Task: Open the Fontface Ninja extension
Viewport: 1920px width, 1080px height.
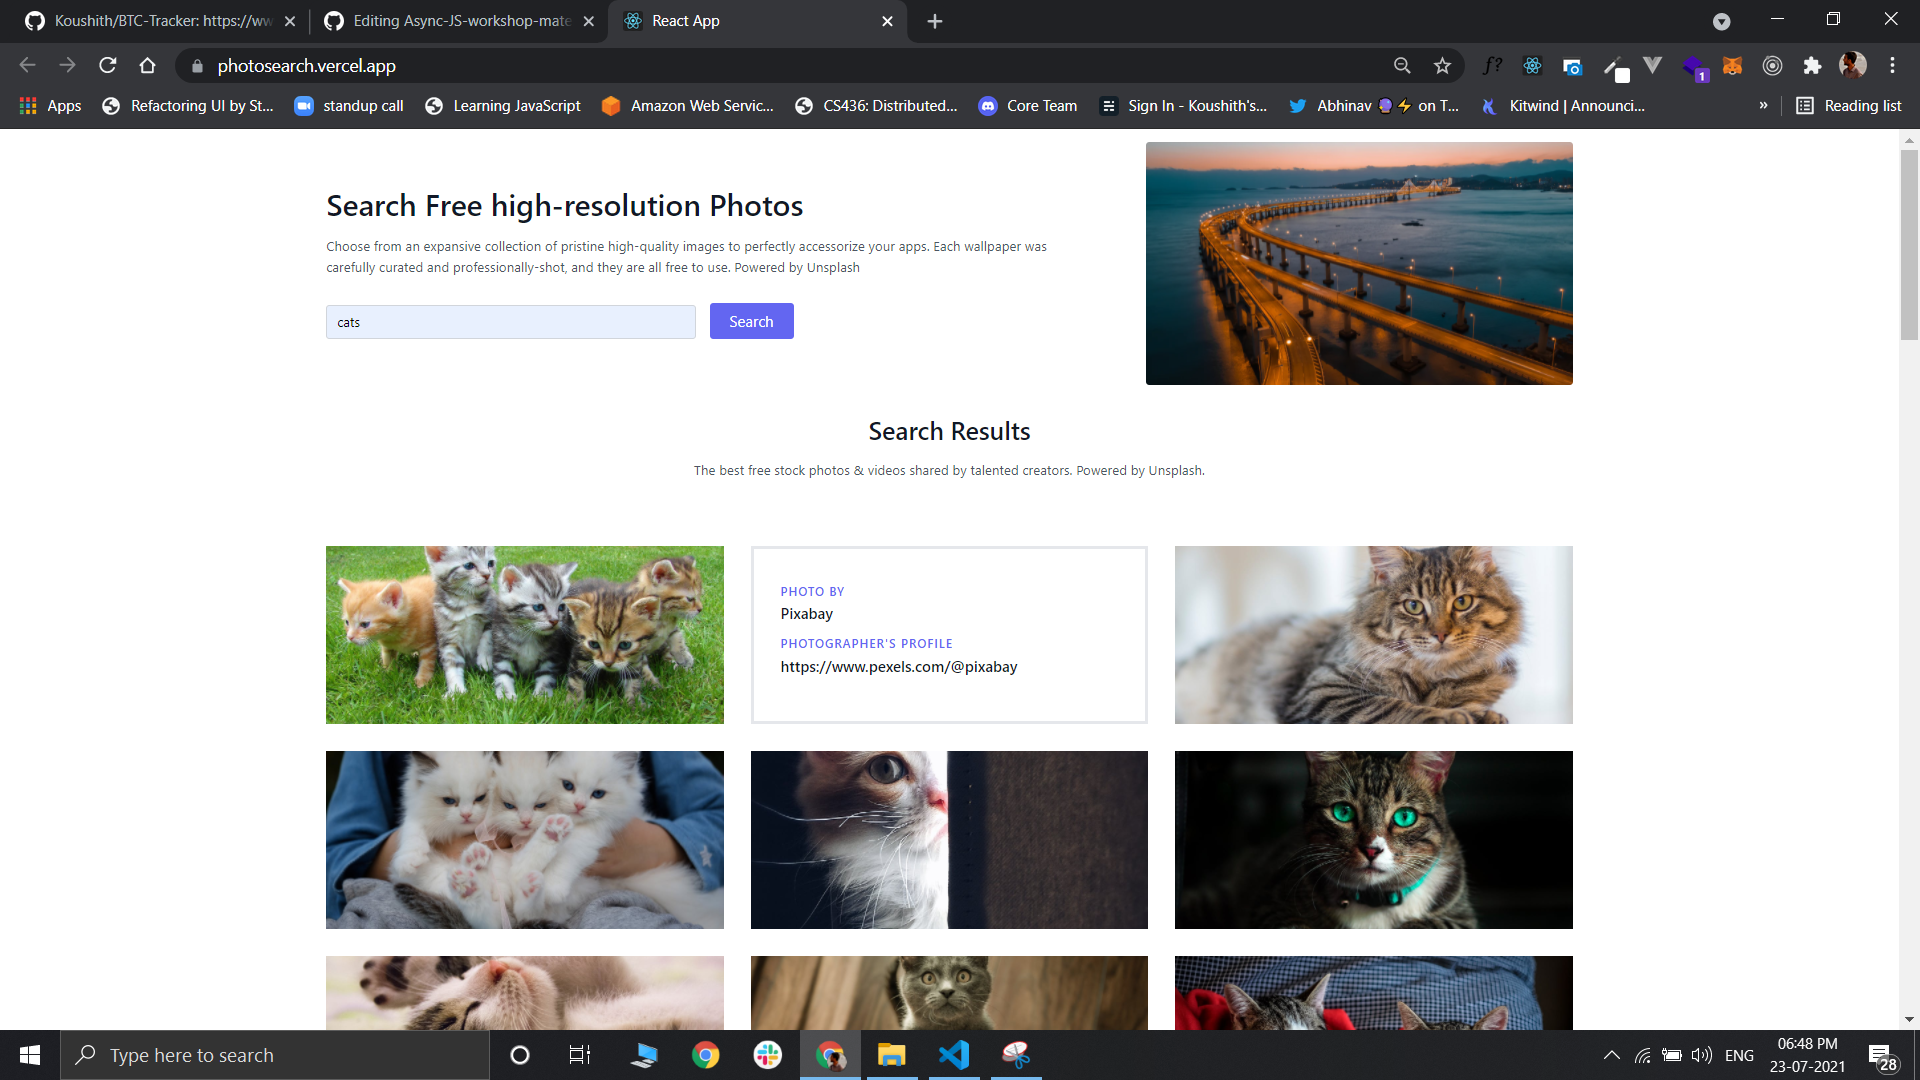Action: tap(1492, 65)
